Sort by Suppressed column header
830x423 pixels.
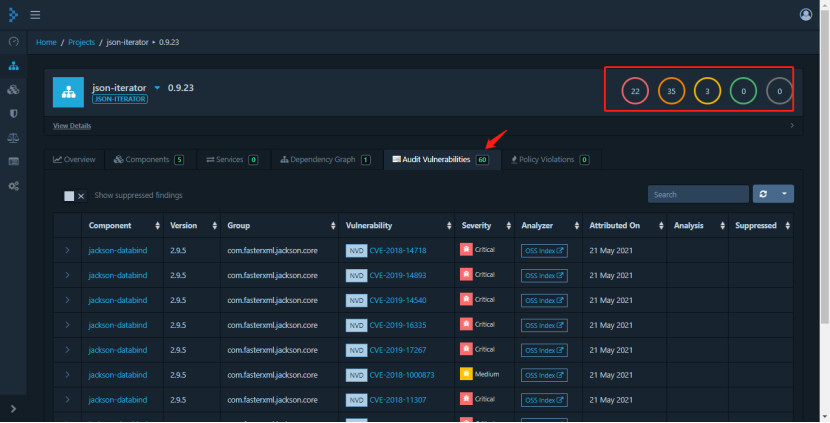(x=761, y=226)
